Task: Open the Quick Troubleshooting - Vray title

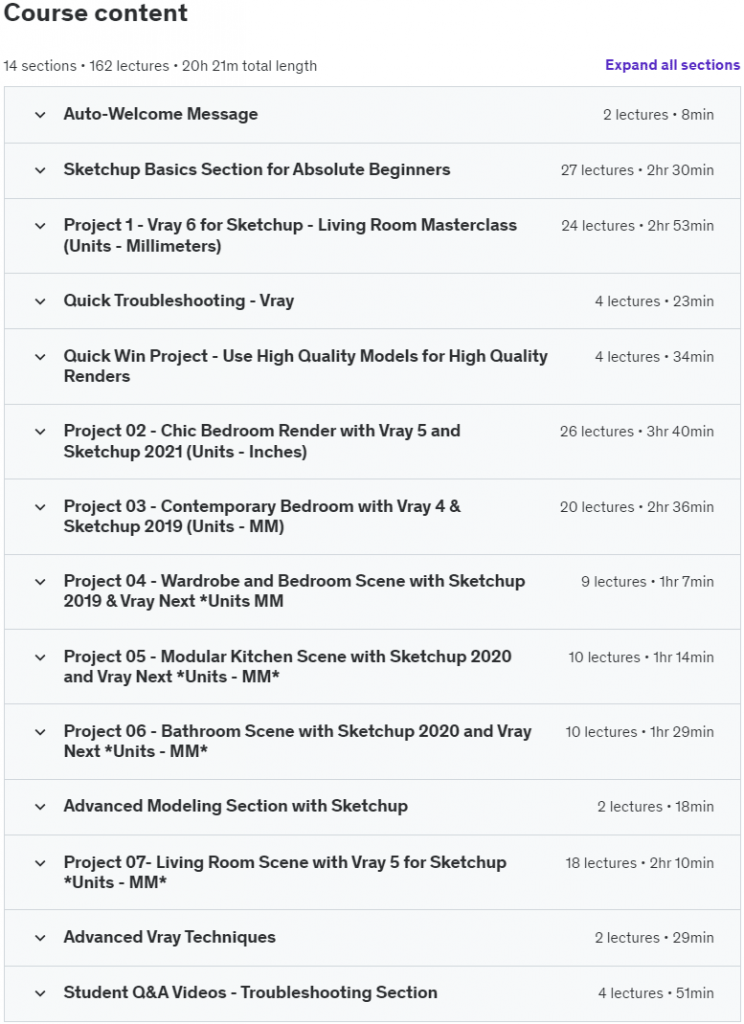Action: click(179, 301)
